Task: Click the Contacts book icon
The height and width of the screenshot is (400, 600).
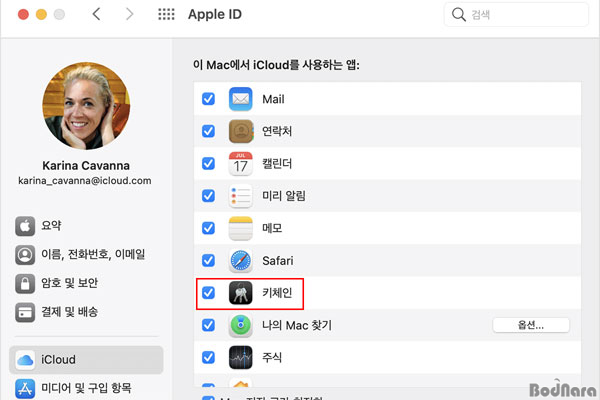Action: (x=241, y=131)
